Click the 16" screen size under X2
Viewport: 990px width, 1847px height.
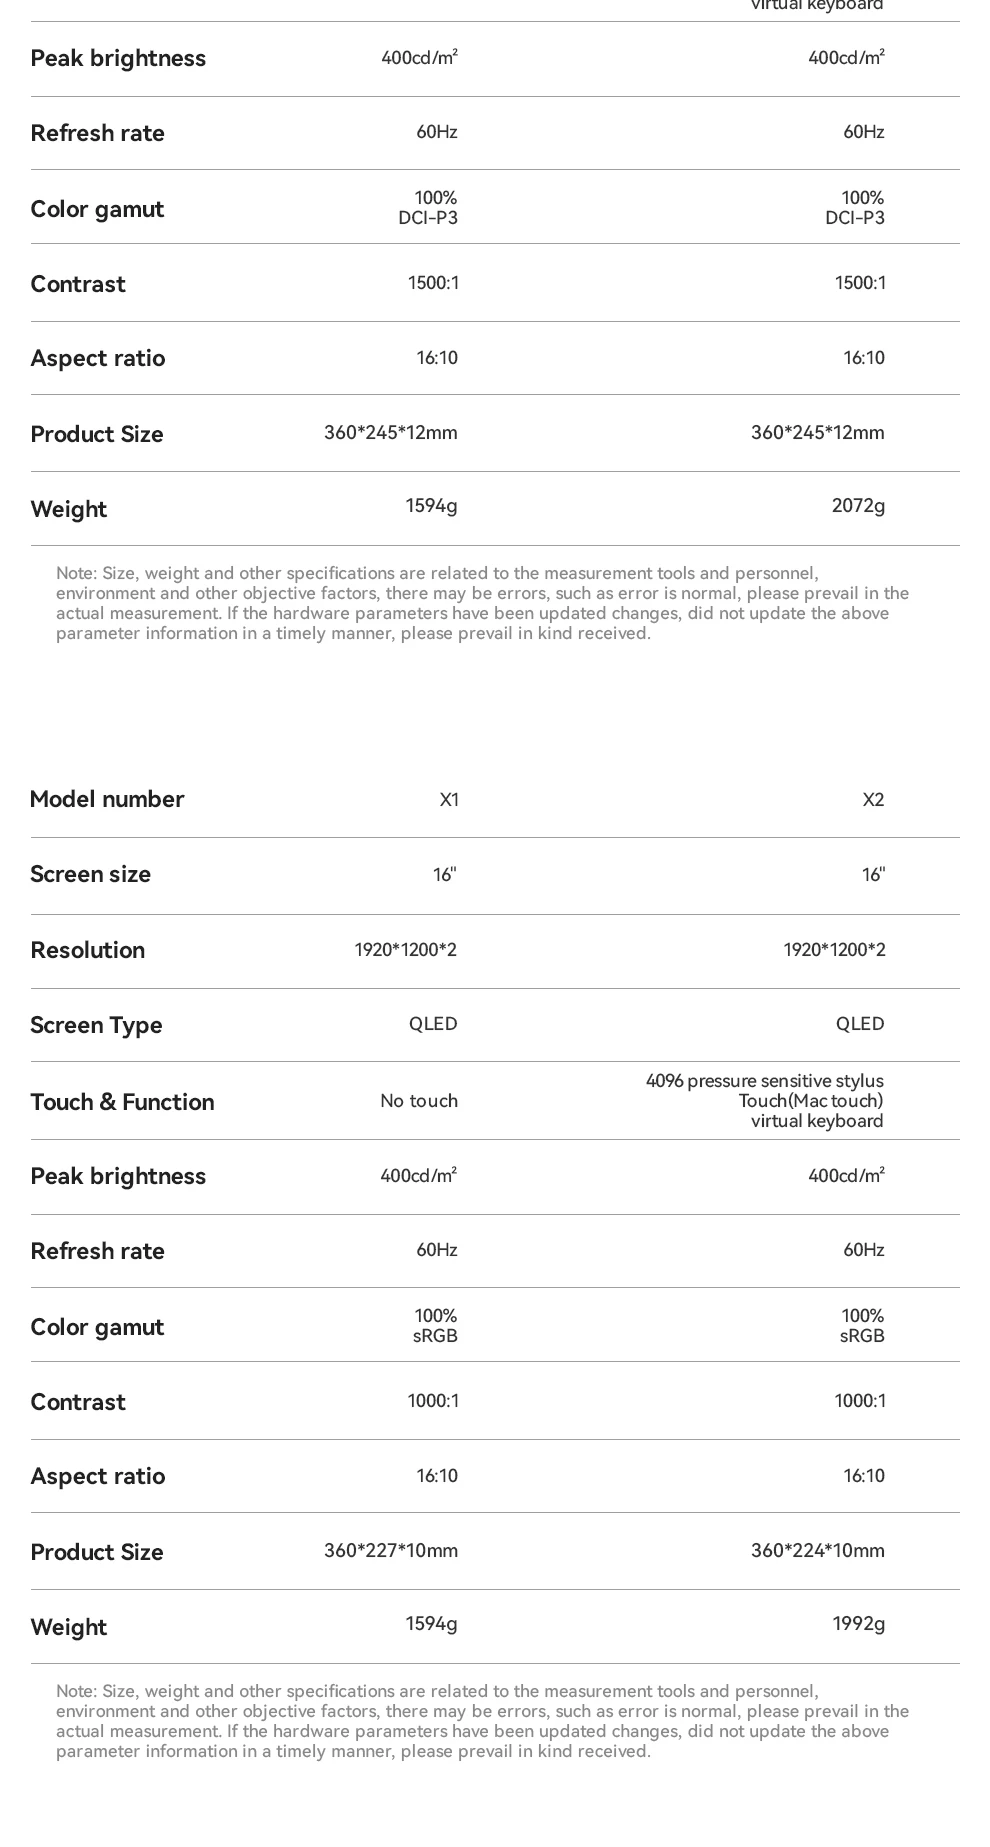click(873, 875)
